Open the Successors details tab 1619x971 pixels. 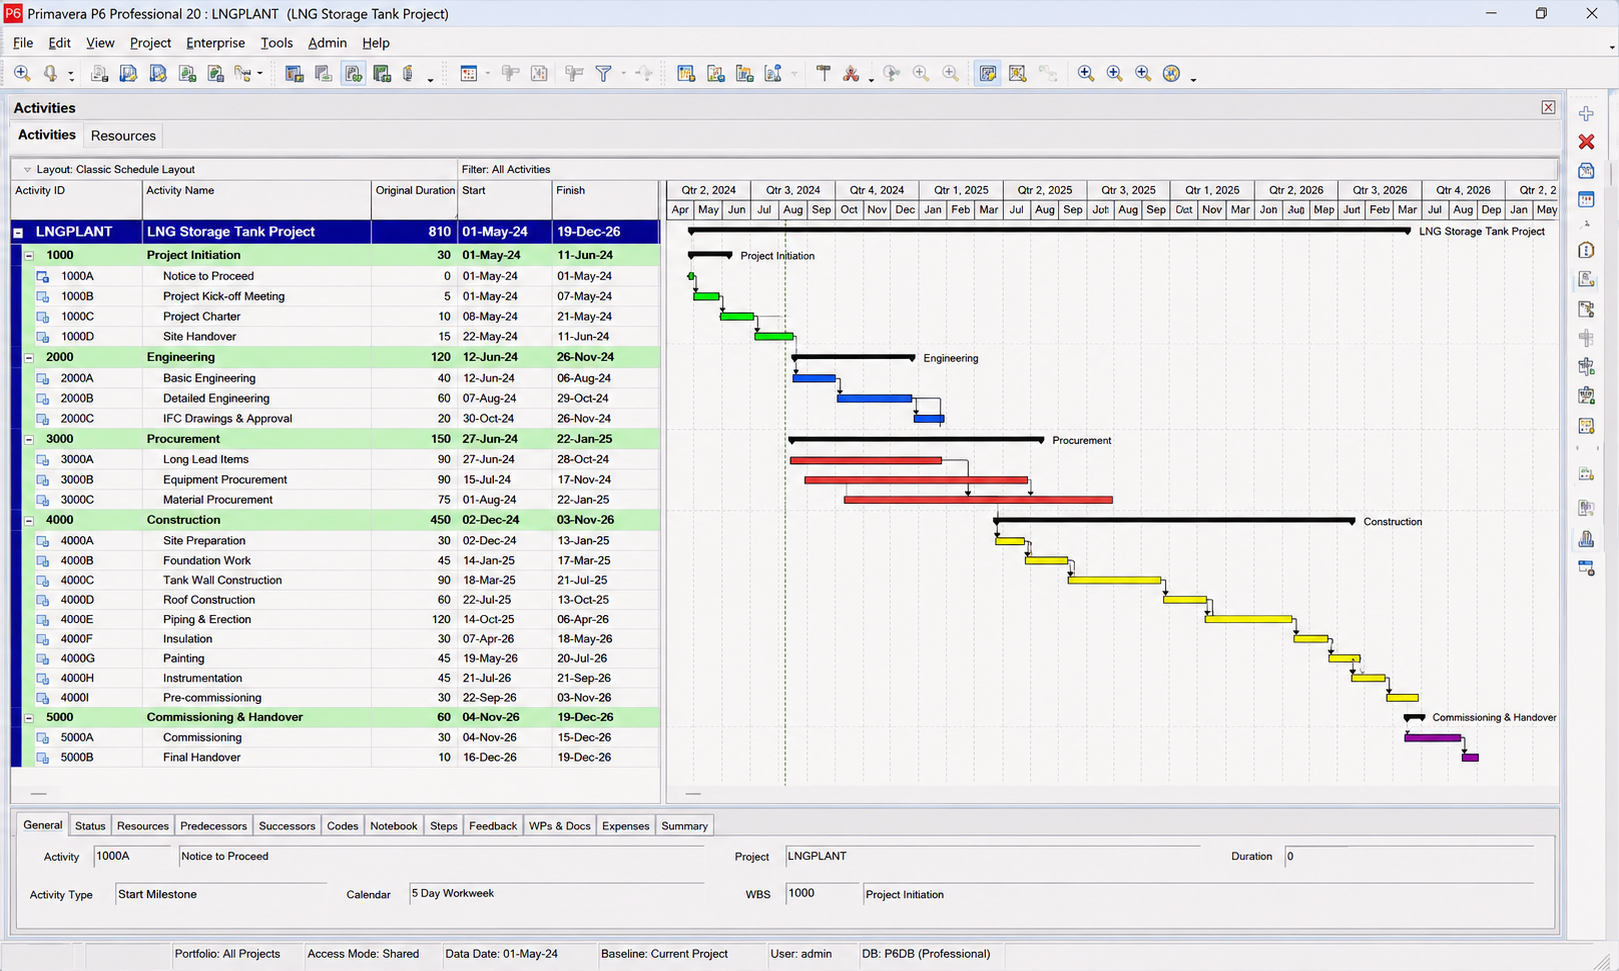point(286,826)
